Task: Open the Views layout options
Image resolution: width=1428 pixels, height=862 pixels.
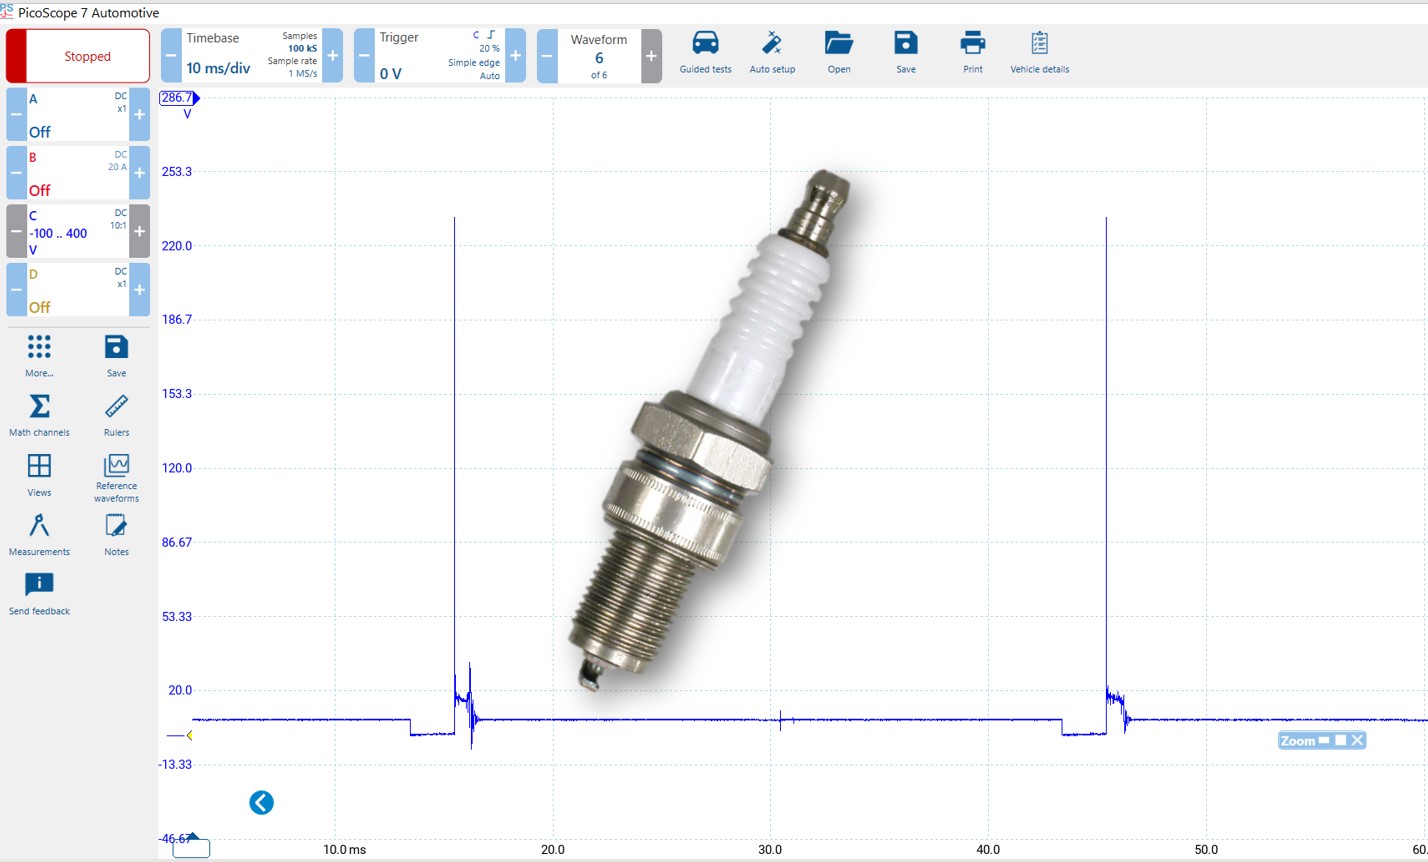Action: (x=39, y=475)
